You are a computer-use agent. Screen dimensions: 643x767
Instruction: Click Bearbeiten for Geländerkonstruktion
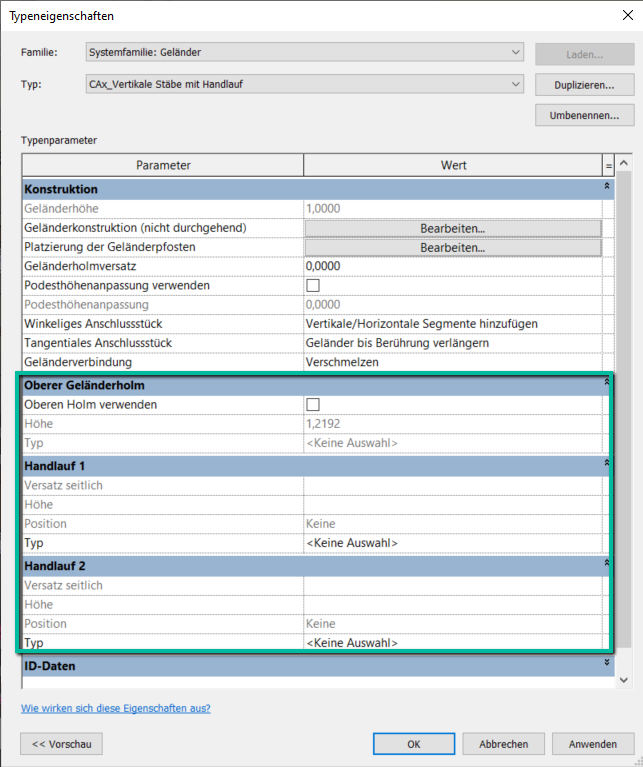point(452,228)
